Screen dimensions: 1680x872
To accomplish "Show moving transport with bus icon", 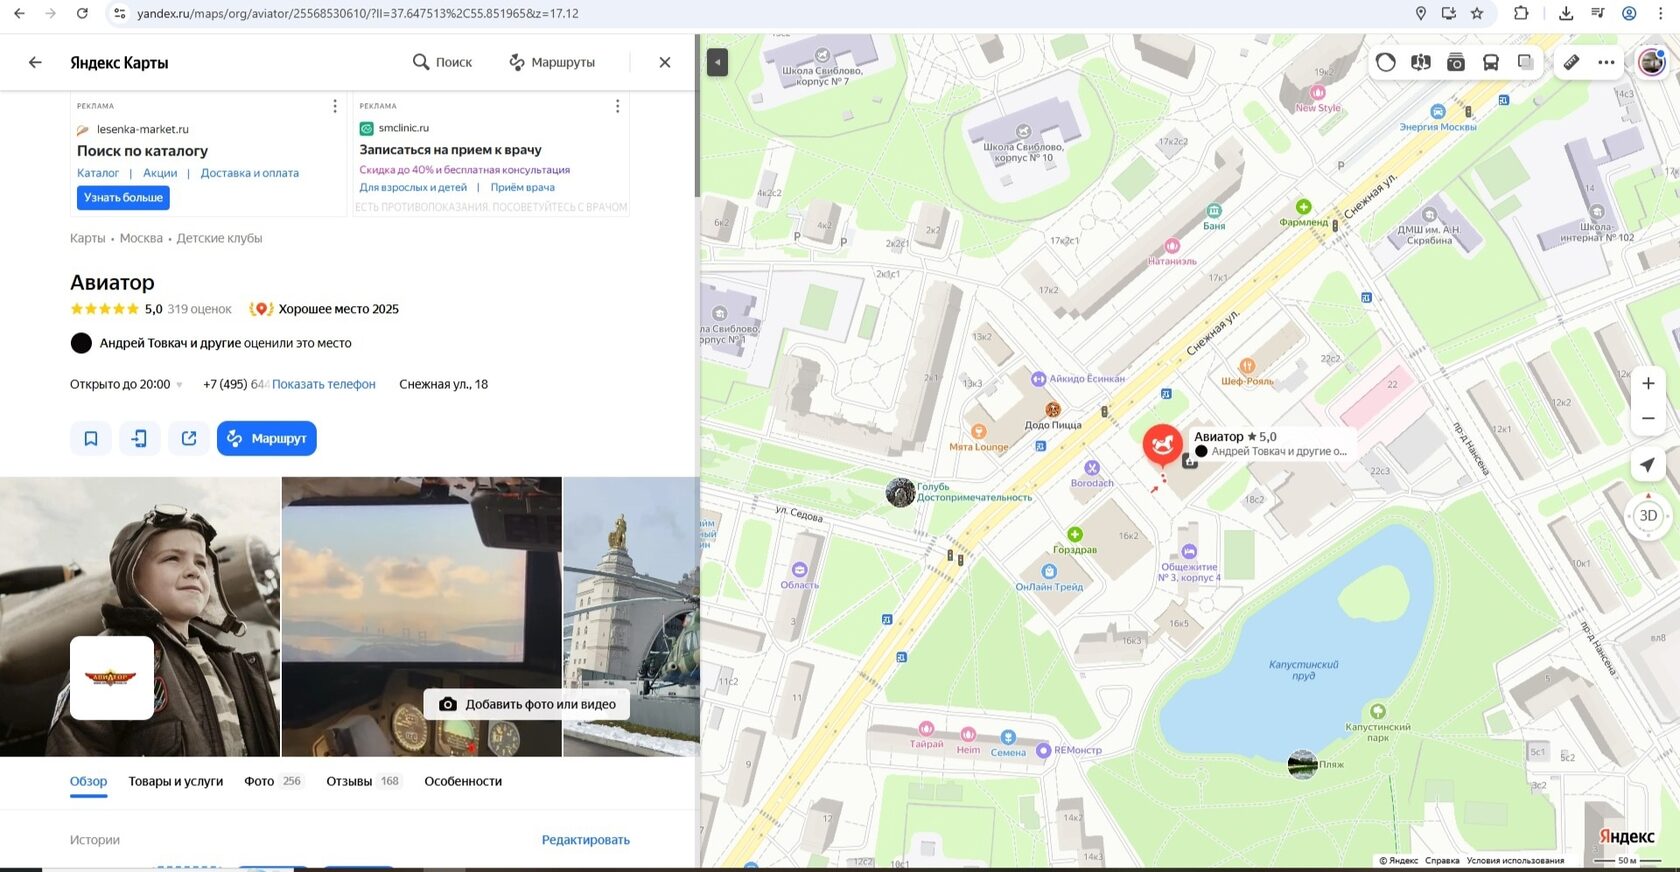I will coord(1491,62).
